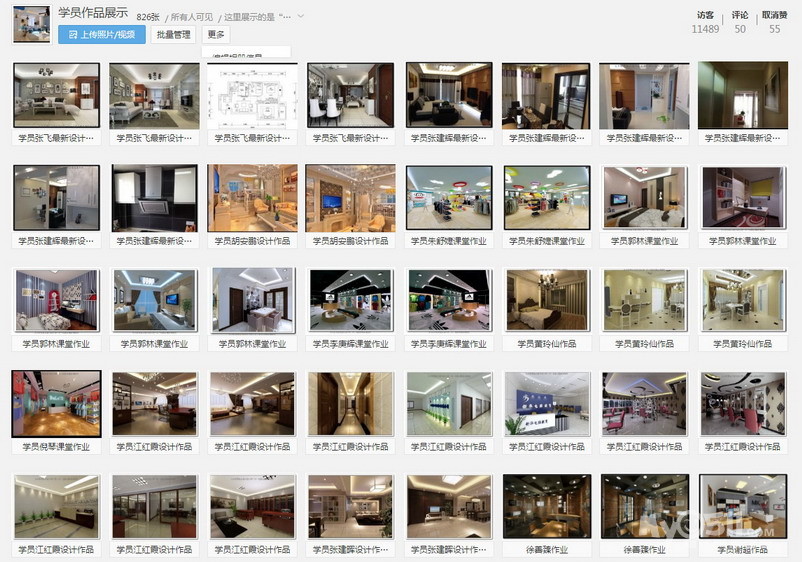Viewport: 802px width, 562px height.
Task: Click the album cover image beside the title
Action: click(x=32, y=25)
